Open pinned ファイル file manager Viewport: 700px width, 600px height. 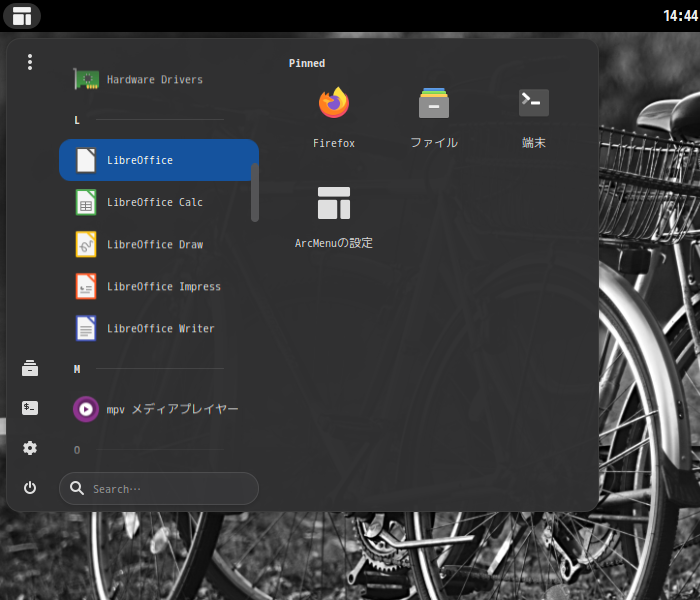(x=434, y=118)
